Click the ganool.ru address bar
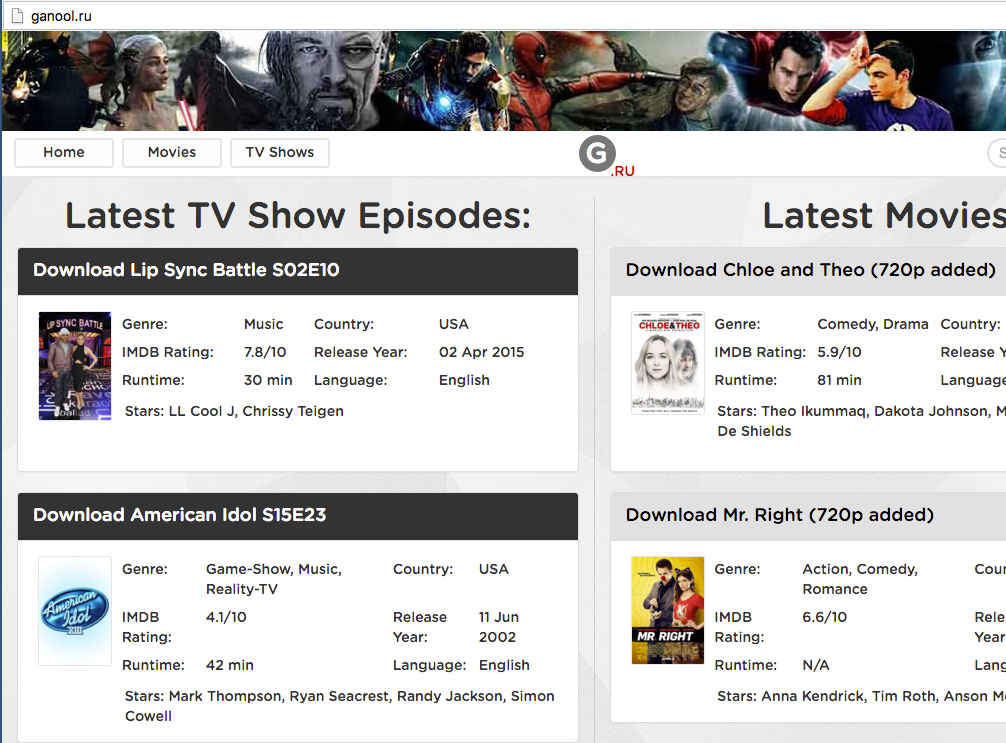Viewport: 1006px width, 743px height. 504,15
